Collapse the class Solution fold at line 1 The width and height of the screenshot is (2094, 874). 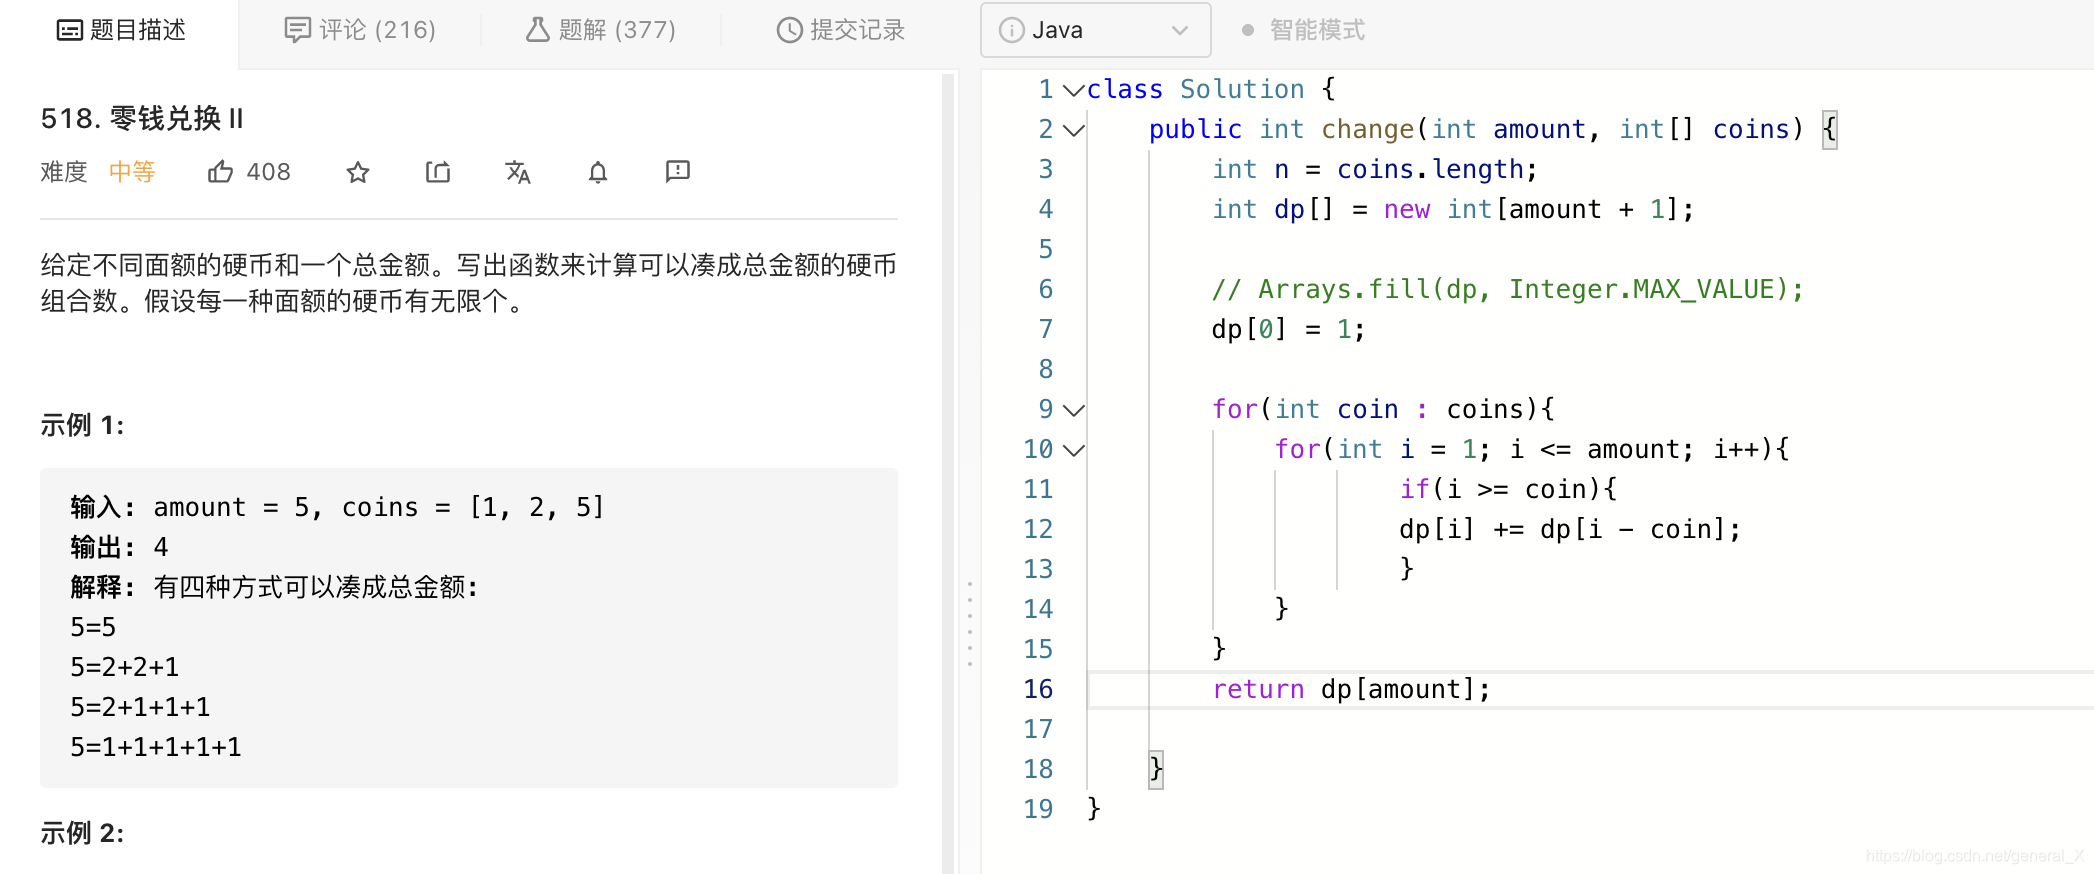coord(1073,90)
